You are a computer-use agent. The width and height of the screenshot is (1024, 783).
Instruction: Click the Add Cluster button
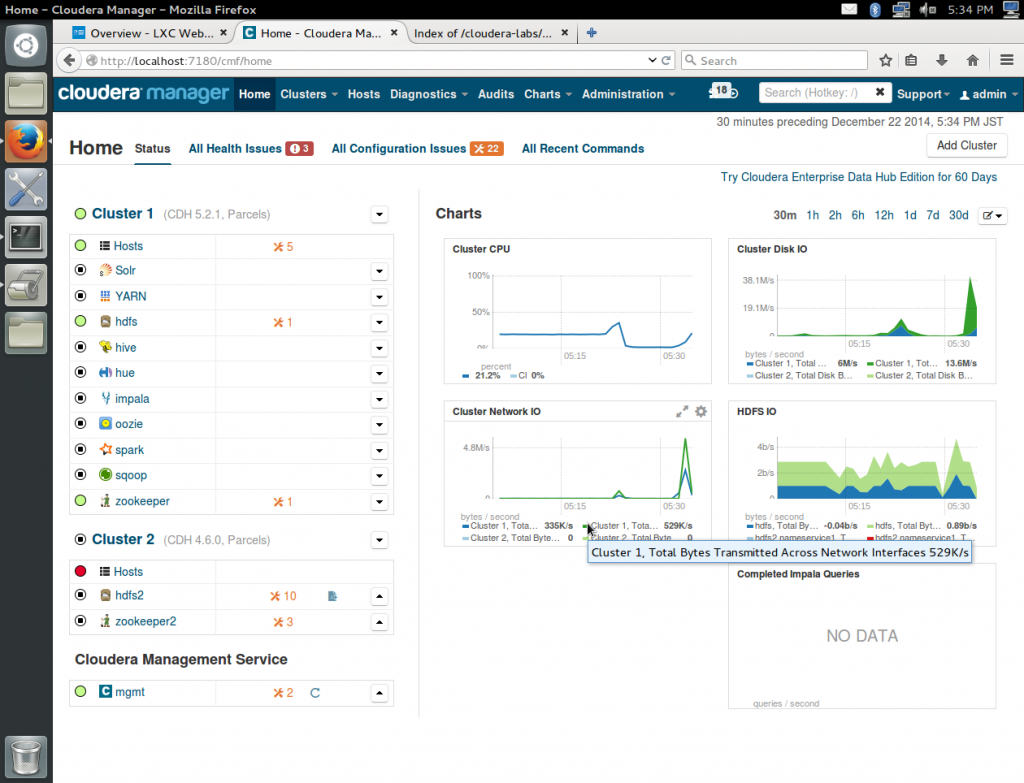coord(967,145)
